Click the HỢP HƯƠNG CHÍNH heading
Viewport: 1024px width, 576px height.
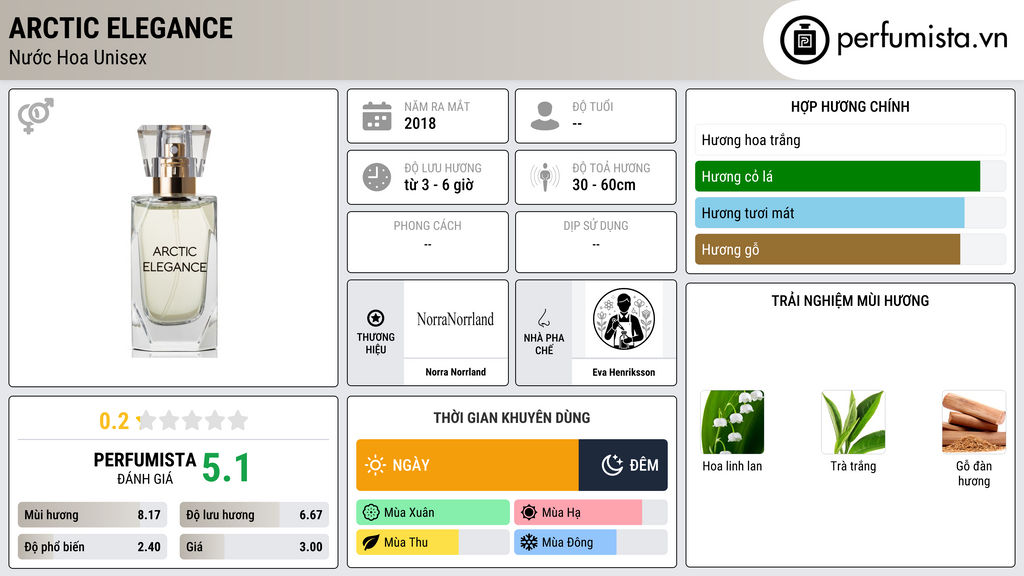[850, 106]
